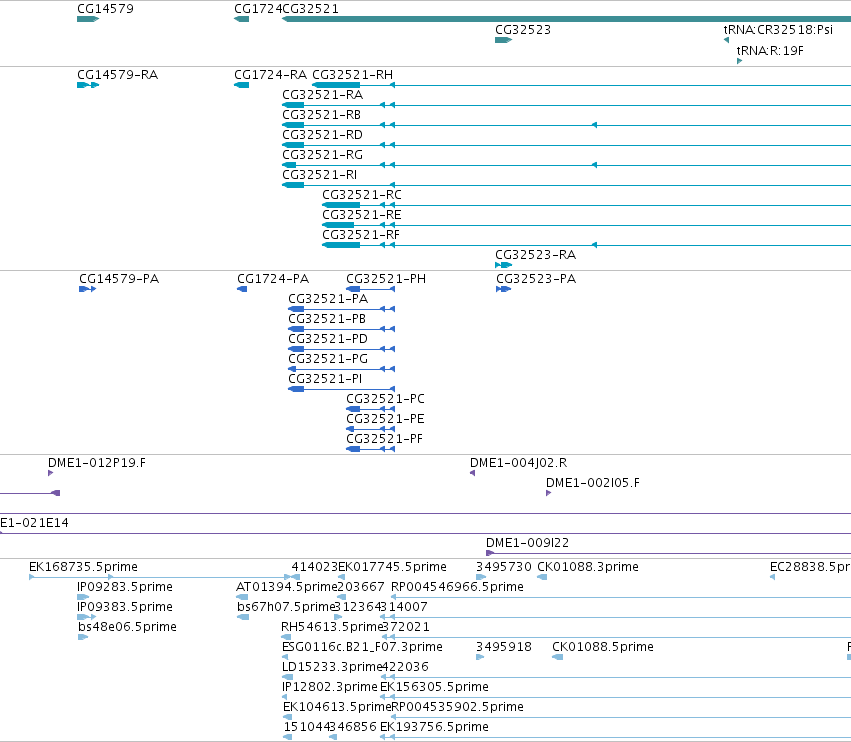This screenshot has width=851, height=742.
Task: Click the DME1-004J02.R BAC end marker
Action: (x=472, y=473)
